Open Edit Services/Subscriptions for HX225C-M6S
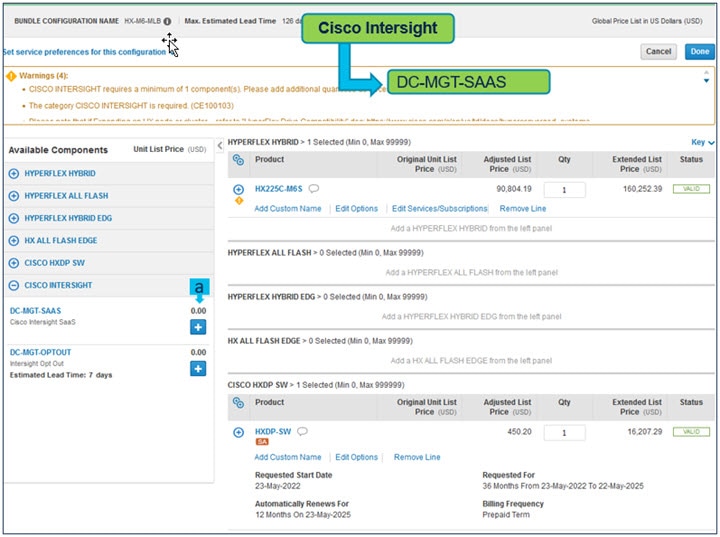Viewport: 720px width, 537px height. click(x=439, y=209)
